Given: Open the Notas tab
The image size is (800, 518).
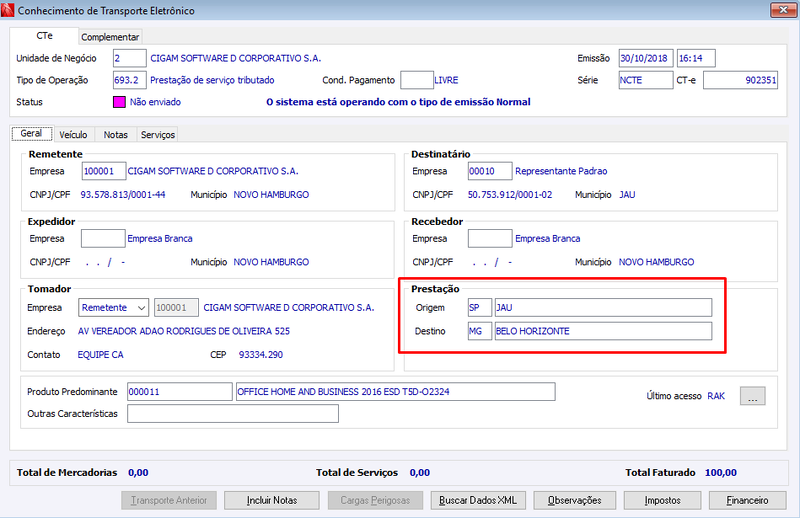Looking at the screenshot, I should point(116,135).
